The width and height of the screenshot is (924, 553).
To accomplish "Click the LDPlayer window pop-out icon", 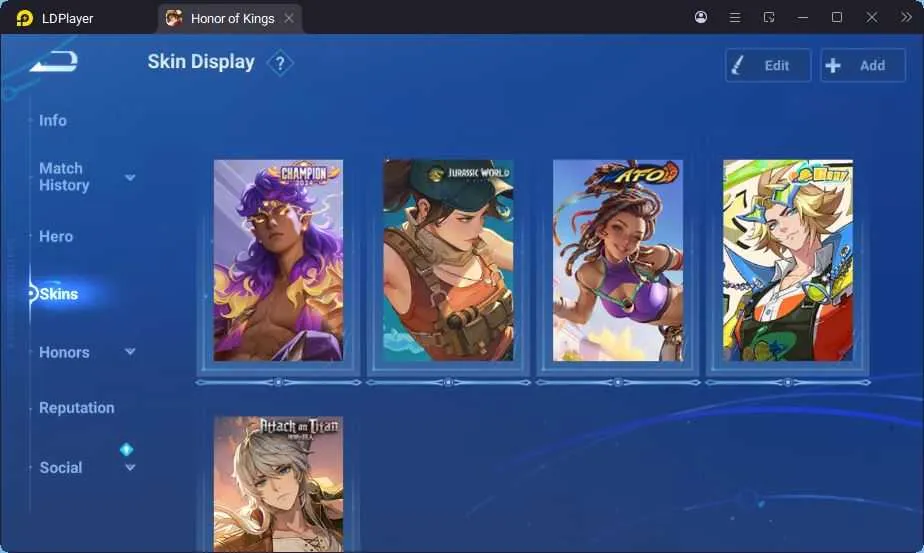I will pyautogui.click(x=769, y=17).
